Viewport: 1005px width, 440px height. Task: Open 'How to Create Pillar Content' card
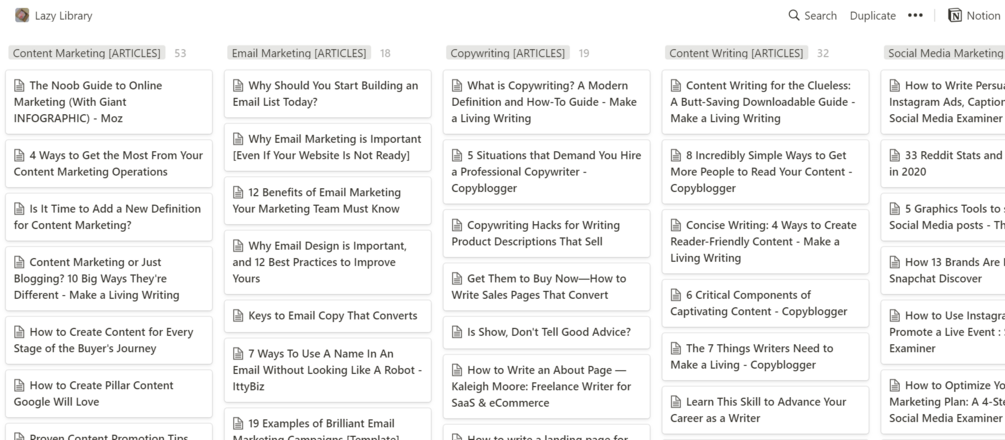click(108, 393)
